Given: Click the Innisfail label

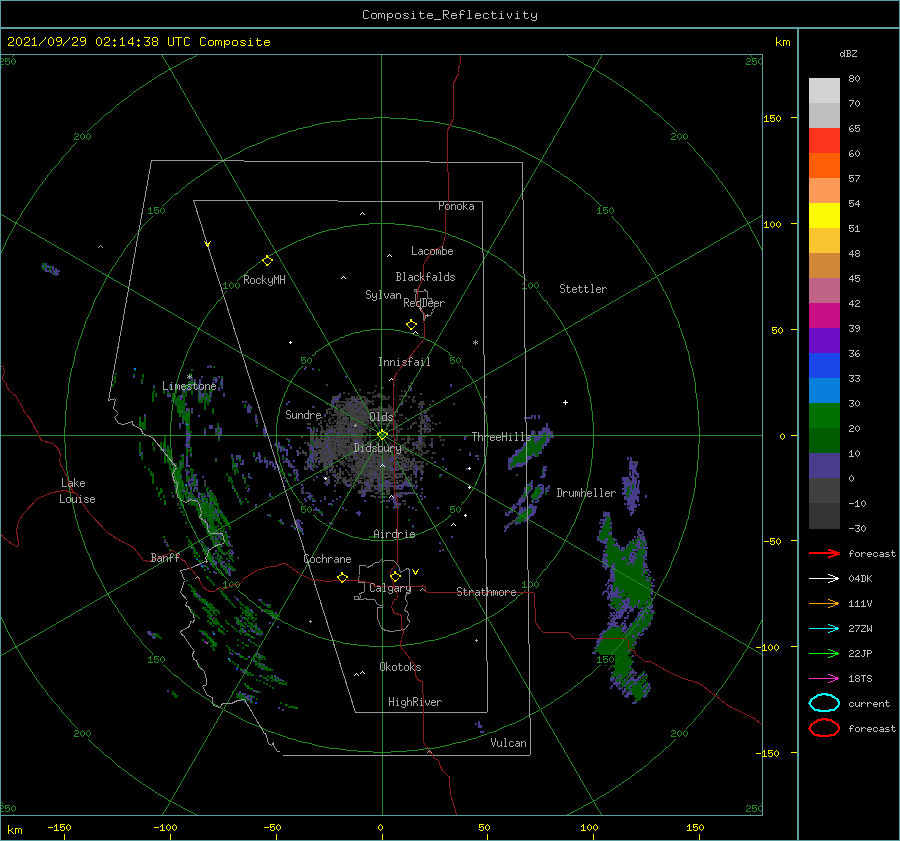Looking at the screenshot, I should 404,362.
